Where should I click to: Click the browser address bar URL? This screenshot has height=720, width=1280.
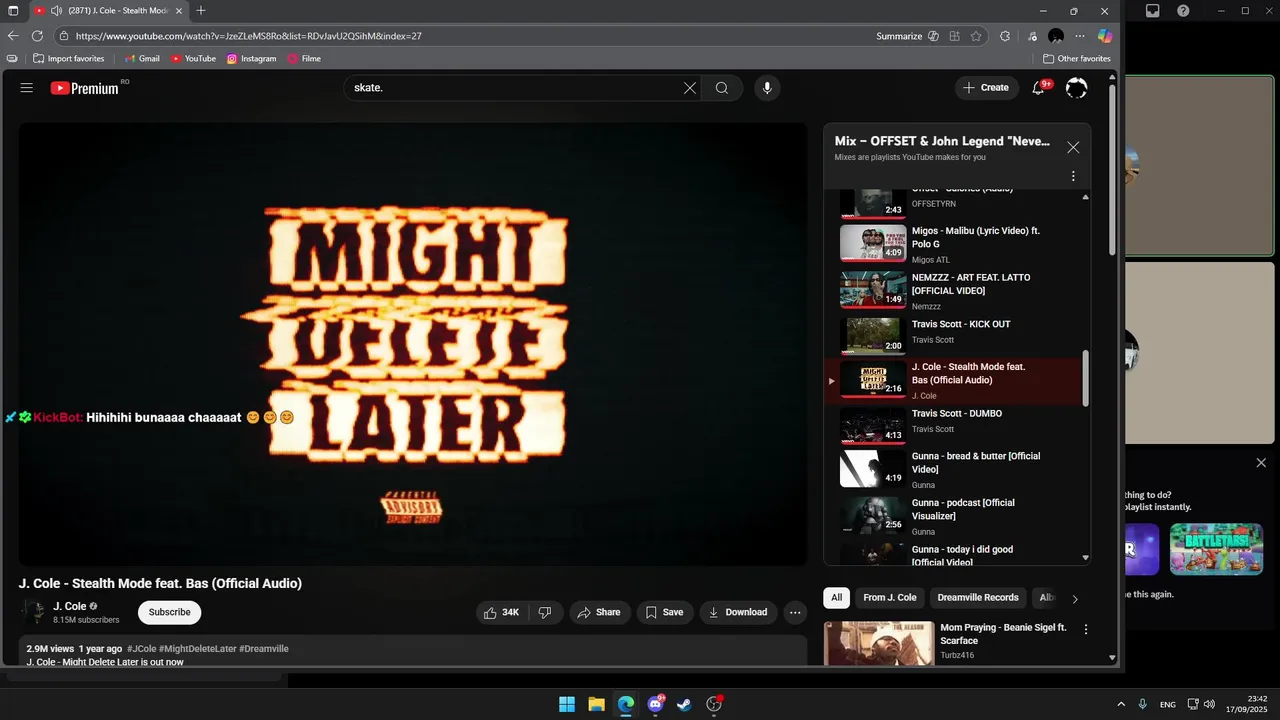point(249,36)
